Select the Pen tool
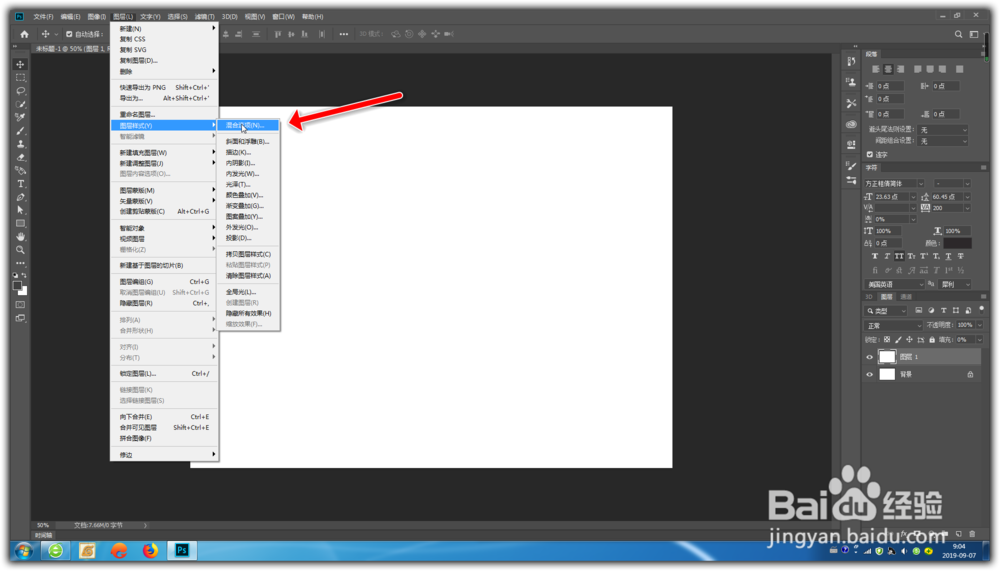This screenshot has height=571, width=1000. pyautogui.click(x=20, y=197)
